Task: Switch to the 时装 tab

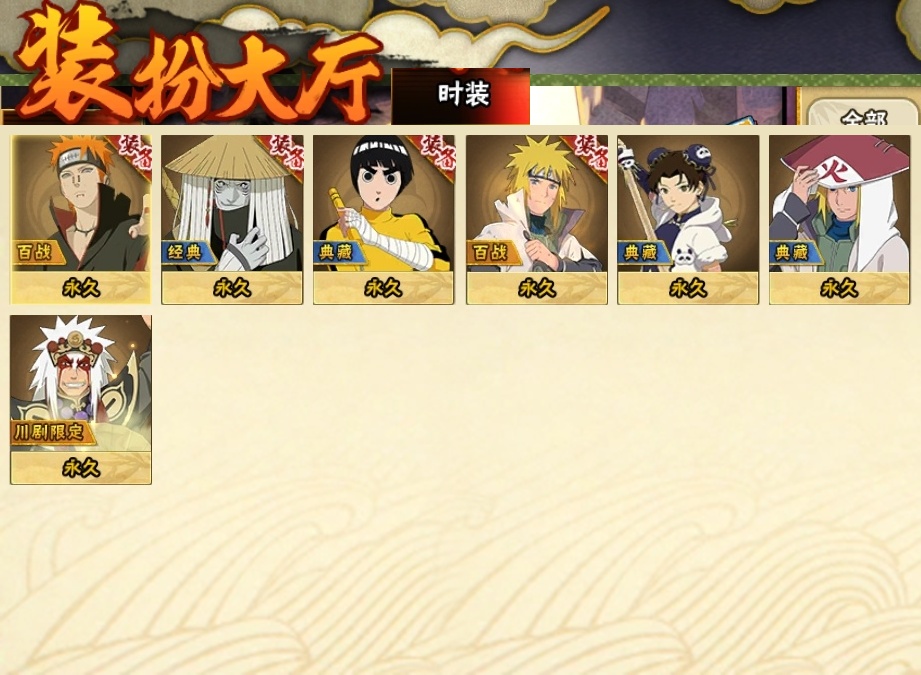Action: (x=461, y=96)
